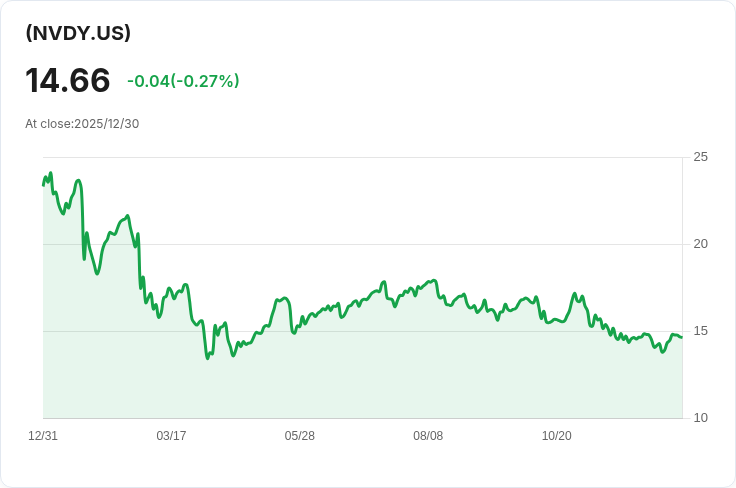Click the 25 label on the price axis
The height and width of the screenshot is (488, 736).
point(701,157)
